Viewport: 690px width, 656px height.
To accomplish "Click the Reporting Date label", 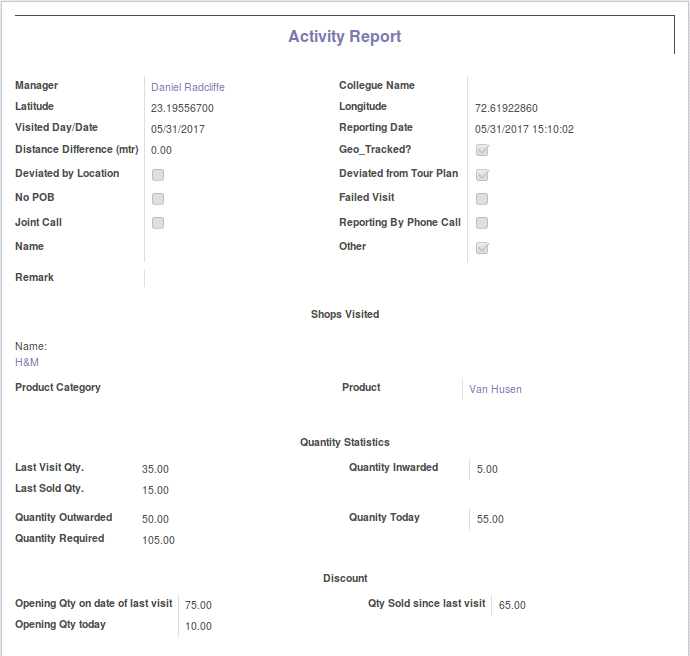I will [x=376, y=128].
